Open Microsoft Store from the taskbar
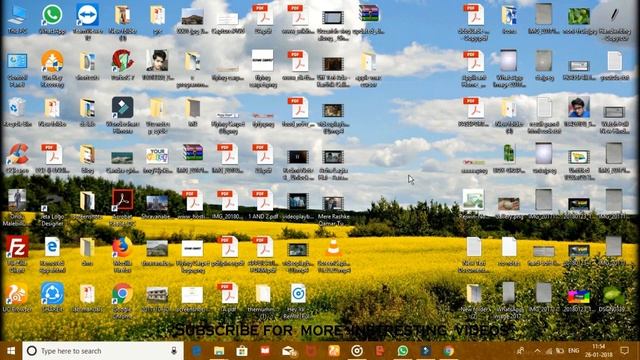The image size is (640, 360). [242, 351]
